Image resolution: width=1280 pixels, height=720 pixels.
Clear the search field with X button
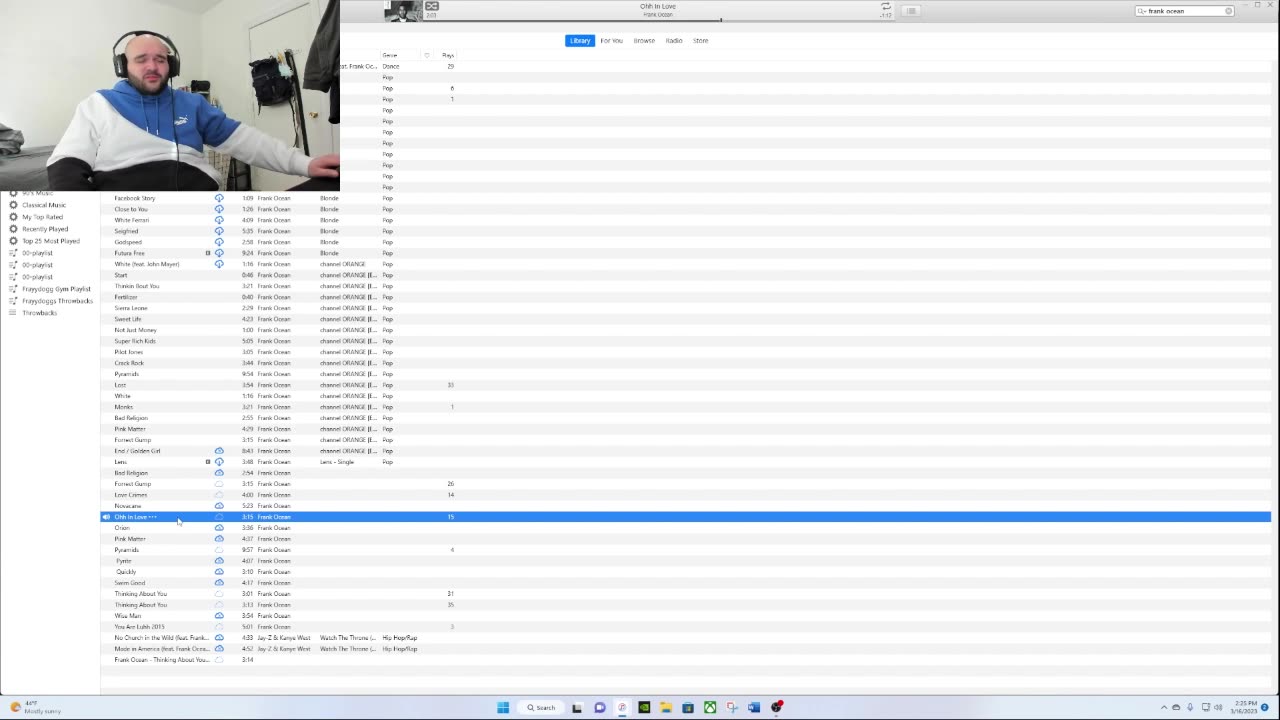[1228, 11]
